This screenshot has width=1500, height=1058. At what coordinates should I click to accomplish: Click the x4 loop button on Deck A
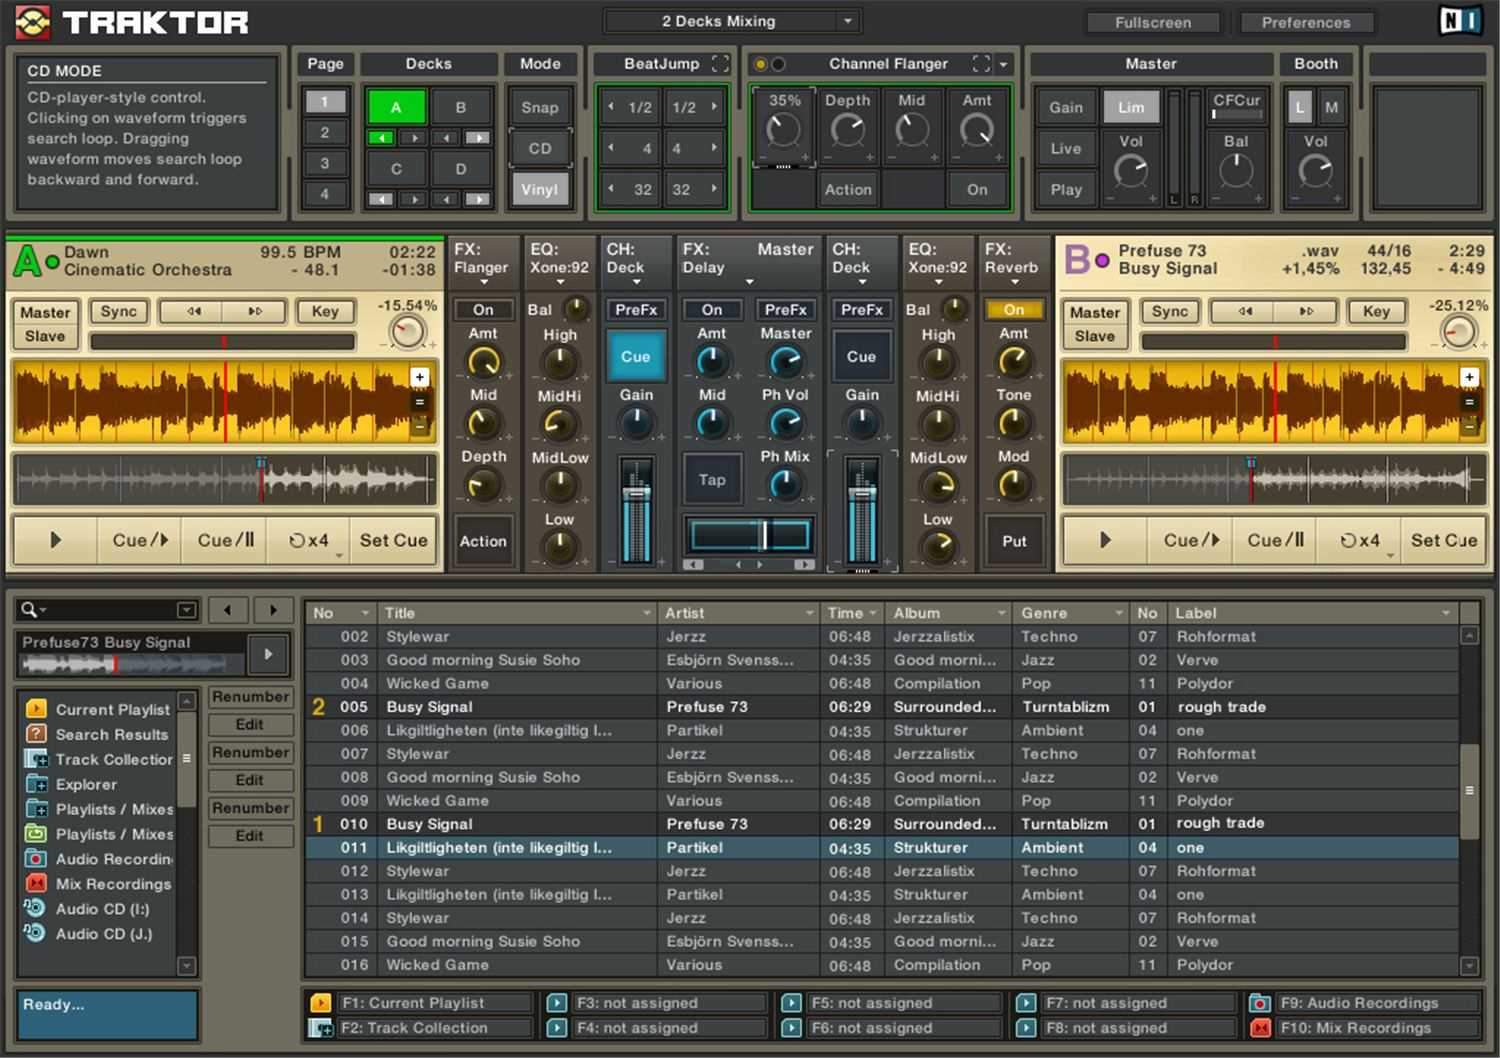click(309, 540)
